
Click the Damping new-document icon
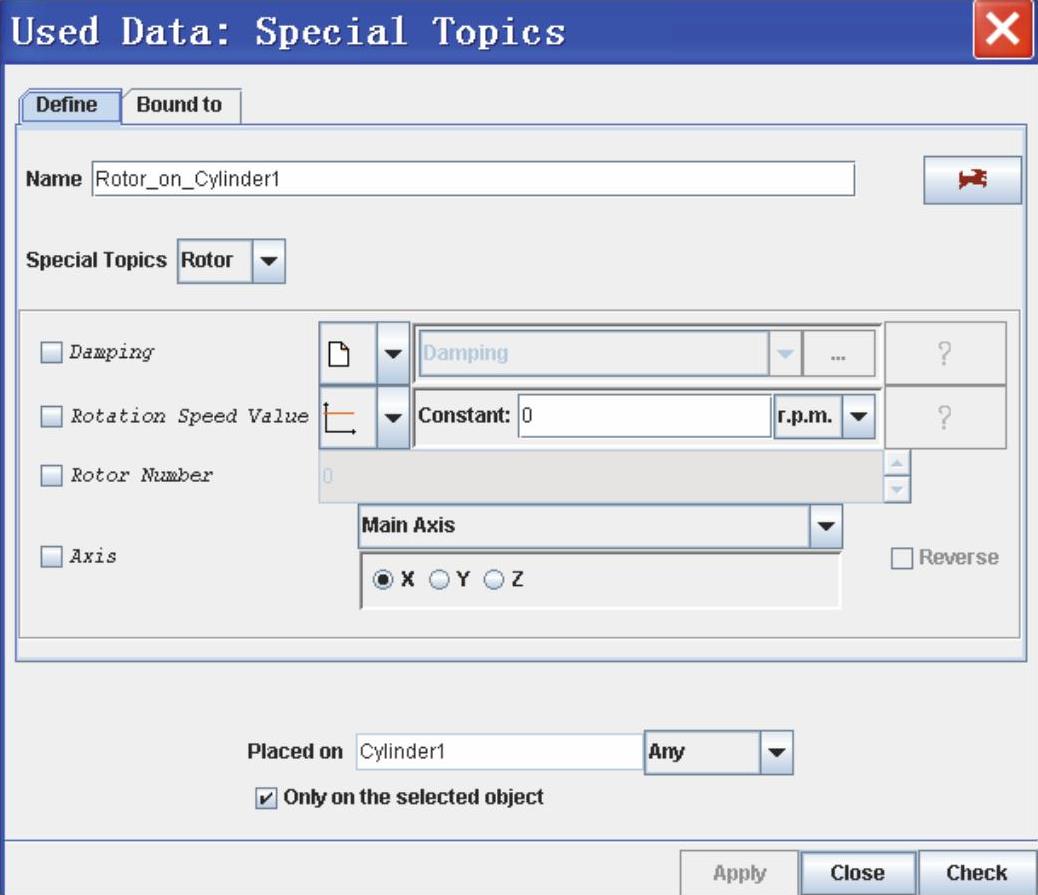point(339,353)
